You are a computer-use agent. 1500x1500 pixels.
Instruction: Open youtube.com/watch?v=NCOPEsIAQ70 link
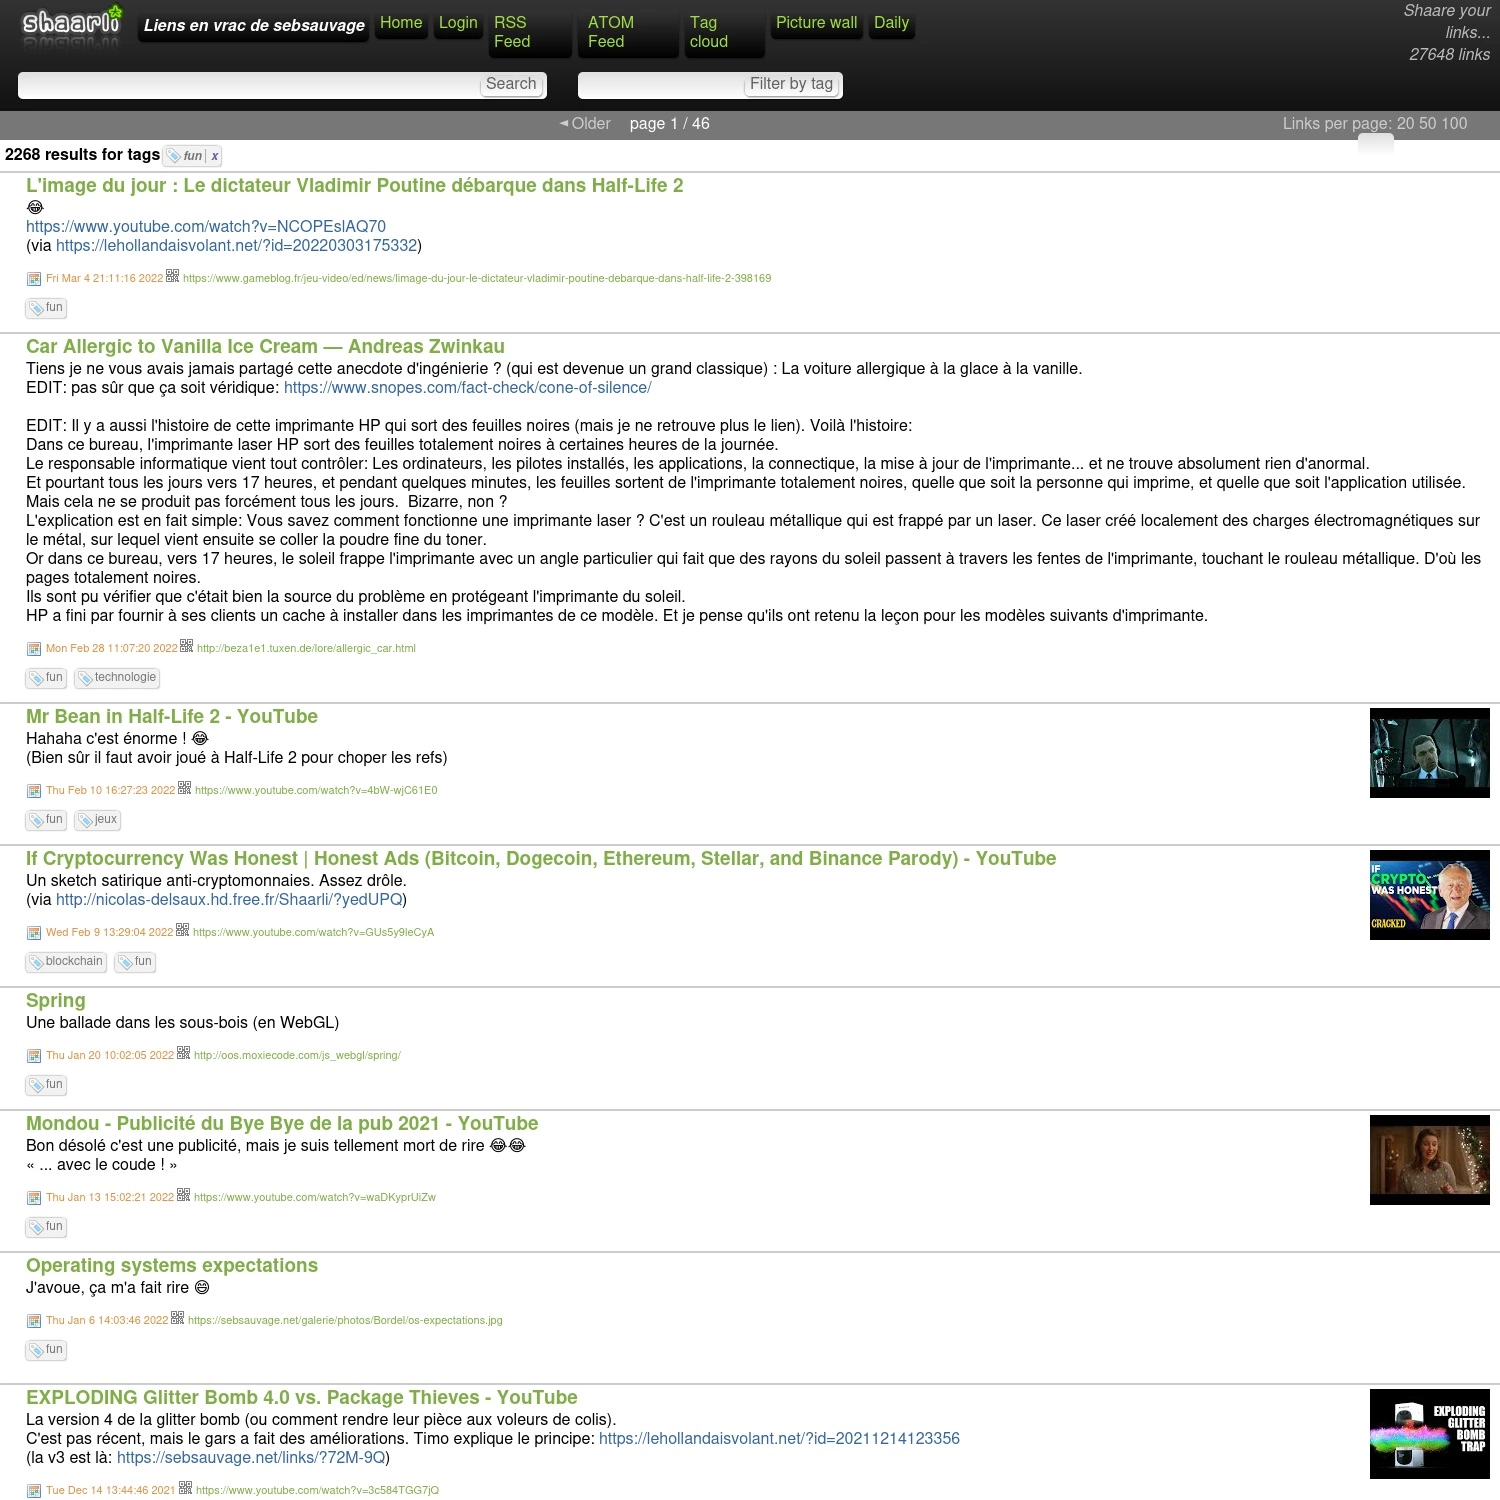pos(206,227)
